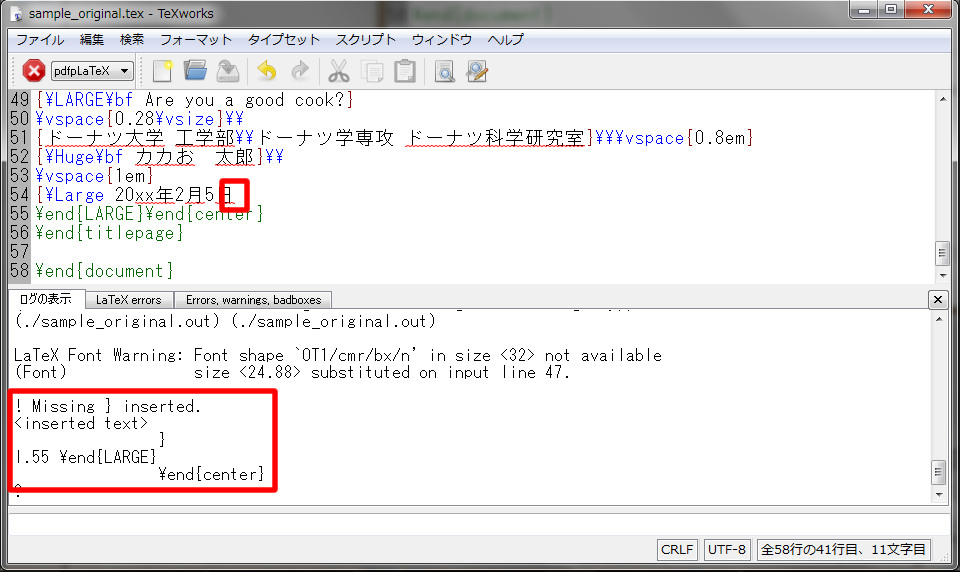Open the ウィンドウ menu

click(441, 40)
